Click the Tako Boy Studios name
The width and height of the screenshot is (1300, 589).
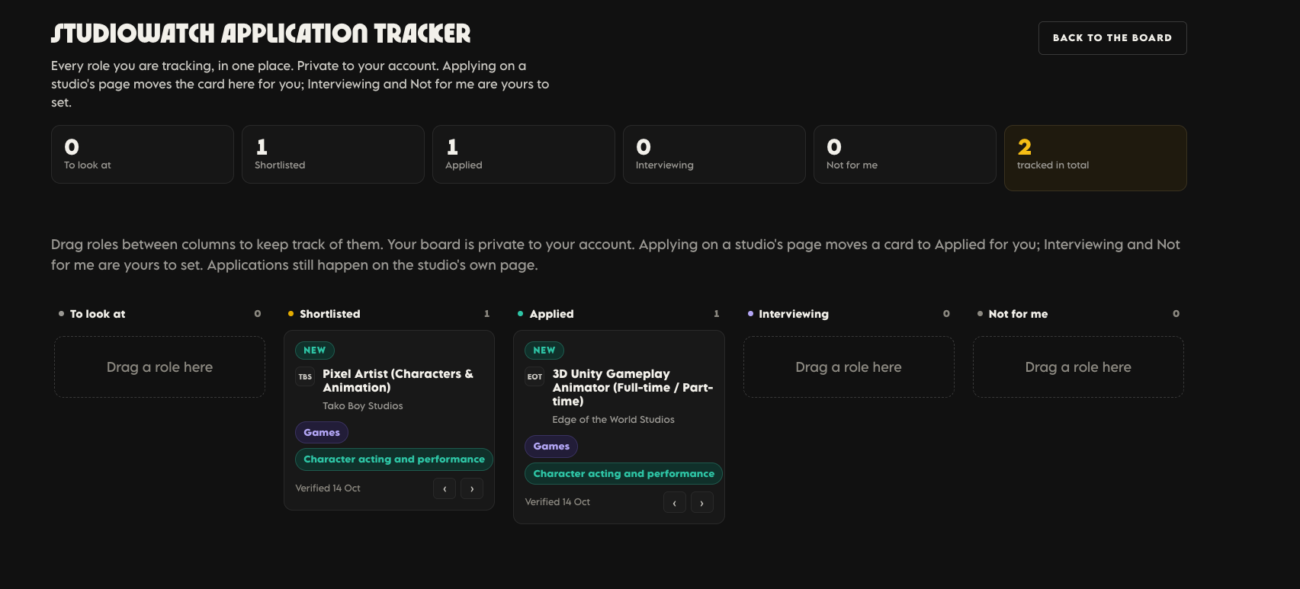363,406
